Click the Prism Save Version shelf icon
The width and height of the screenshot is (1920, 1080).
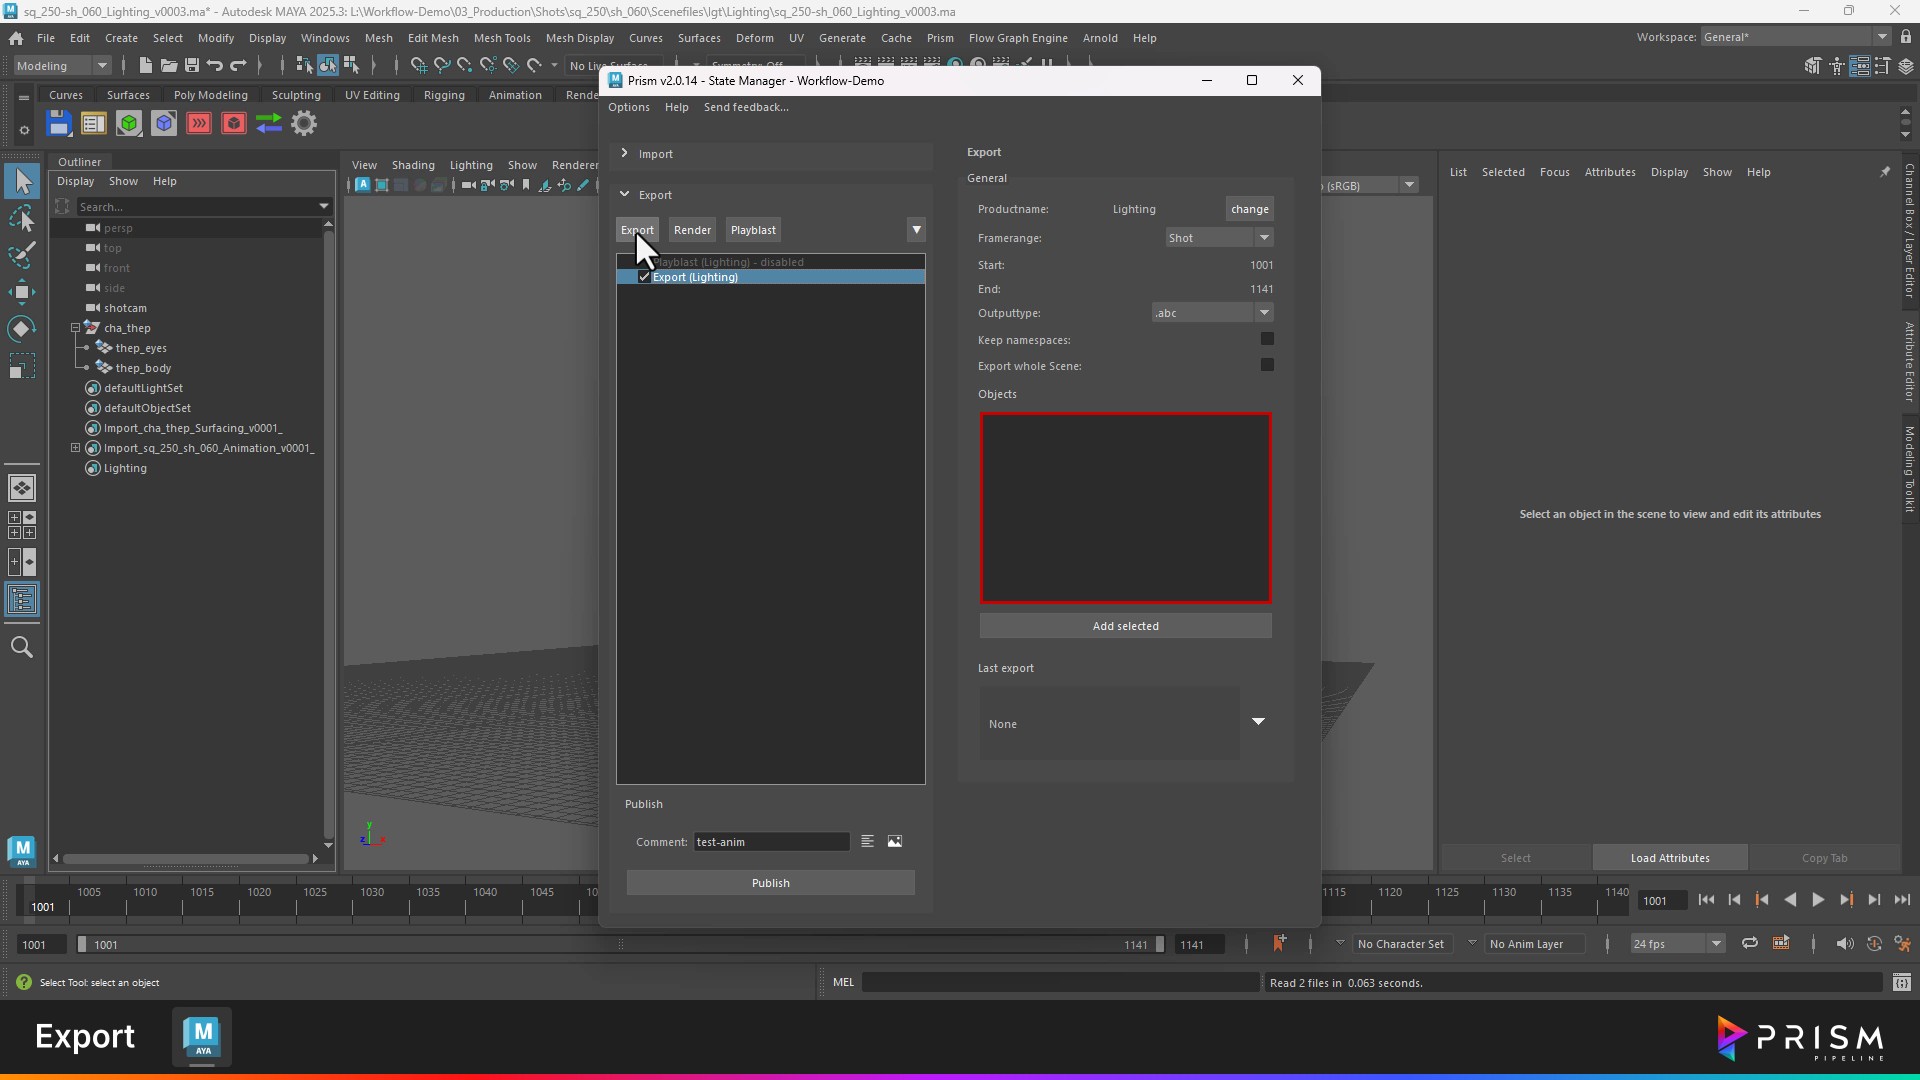(59, 123)
